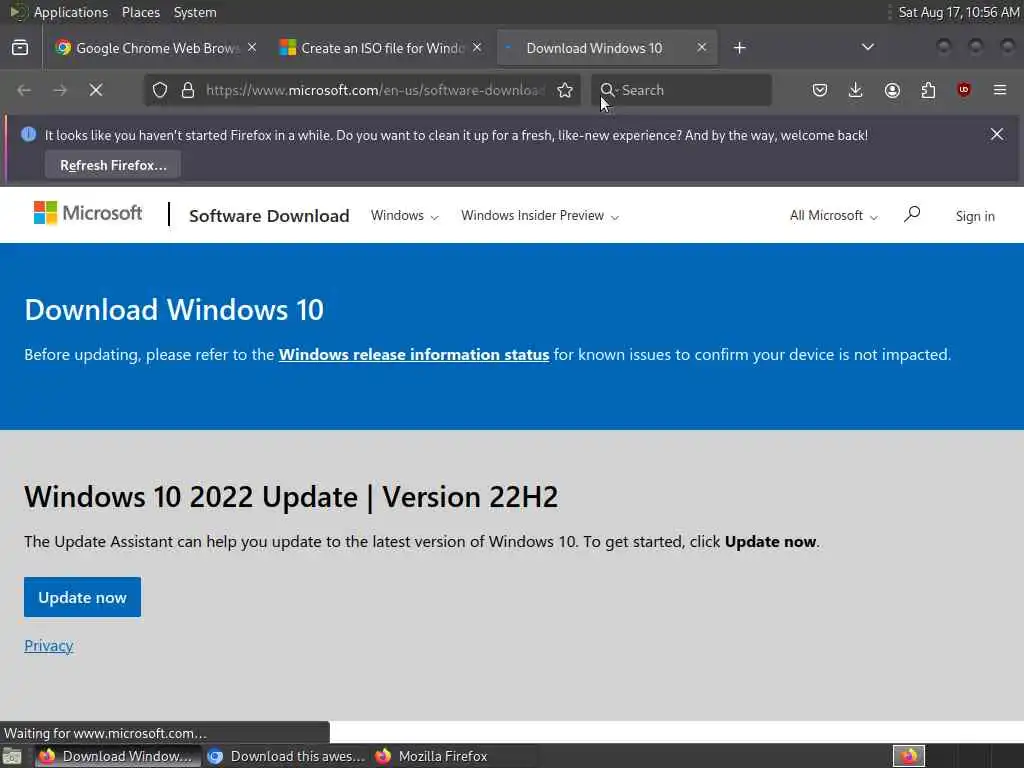Click the Firefox Search box
Screen dimensions: 1024x768
pyautogui.click(x=681, y=90)
